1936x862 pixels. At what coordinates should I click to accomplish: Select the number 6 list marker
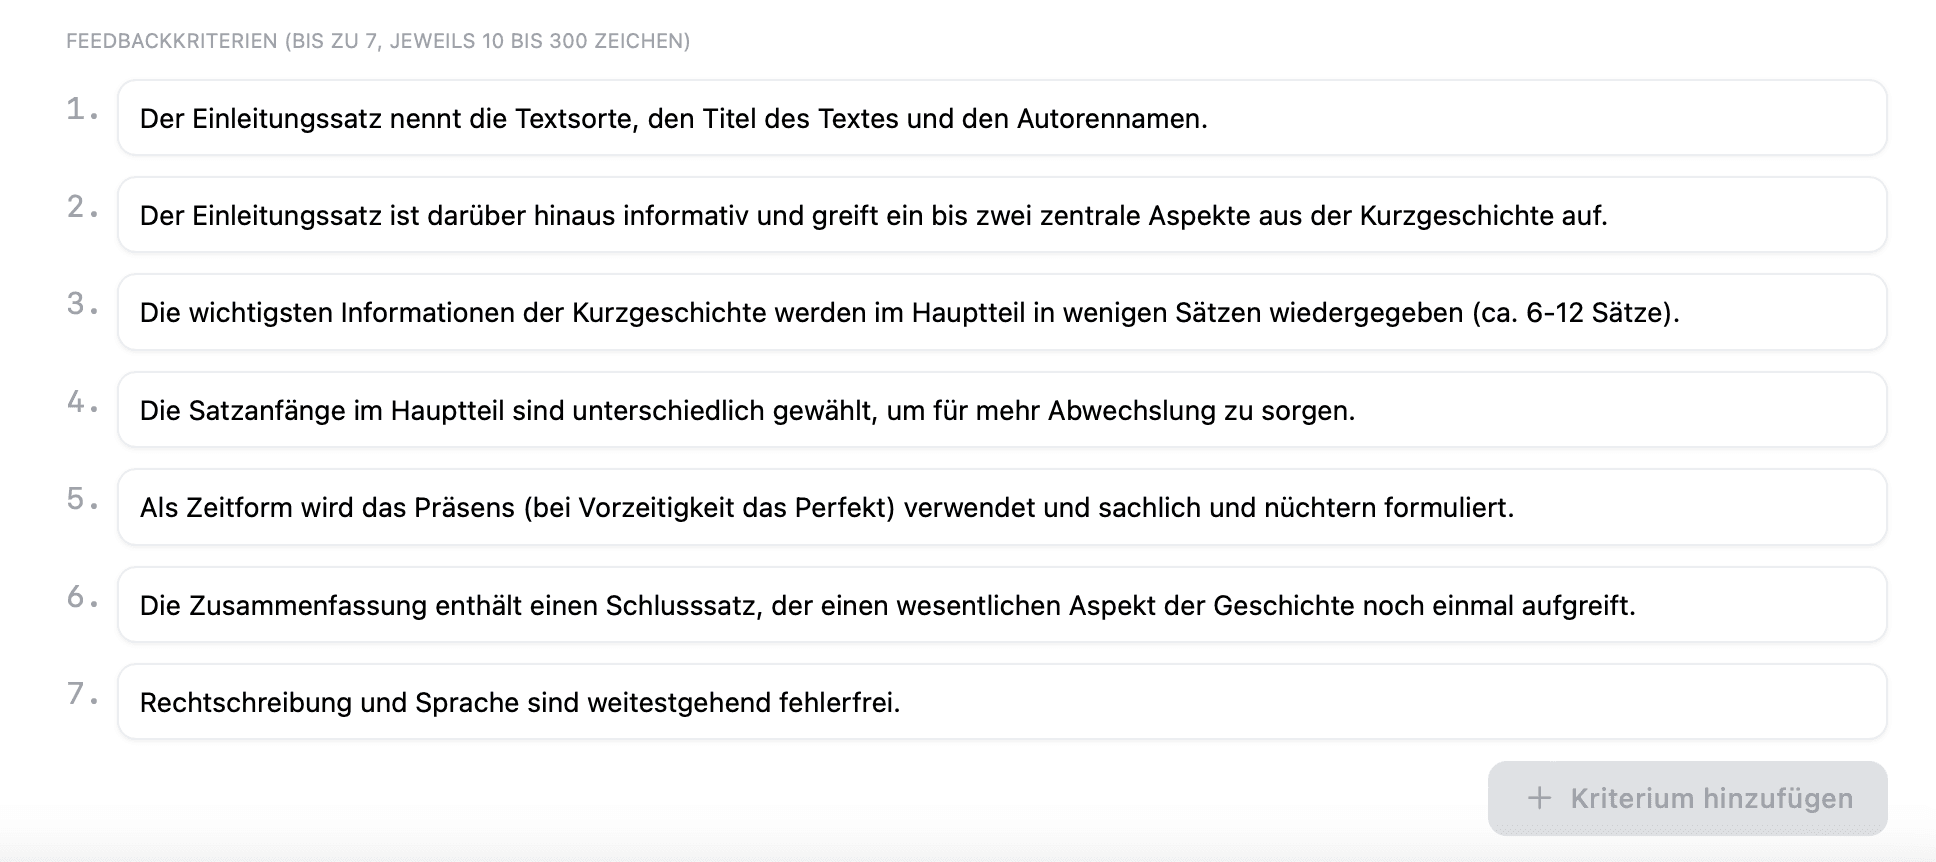pyautogui.click(x=77, y=597)
